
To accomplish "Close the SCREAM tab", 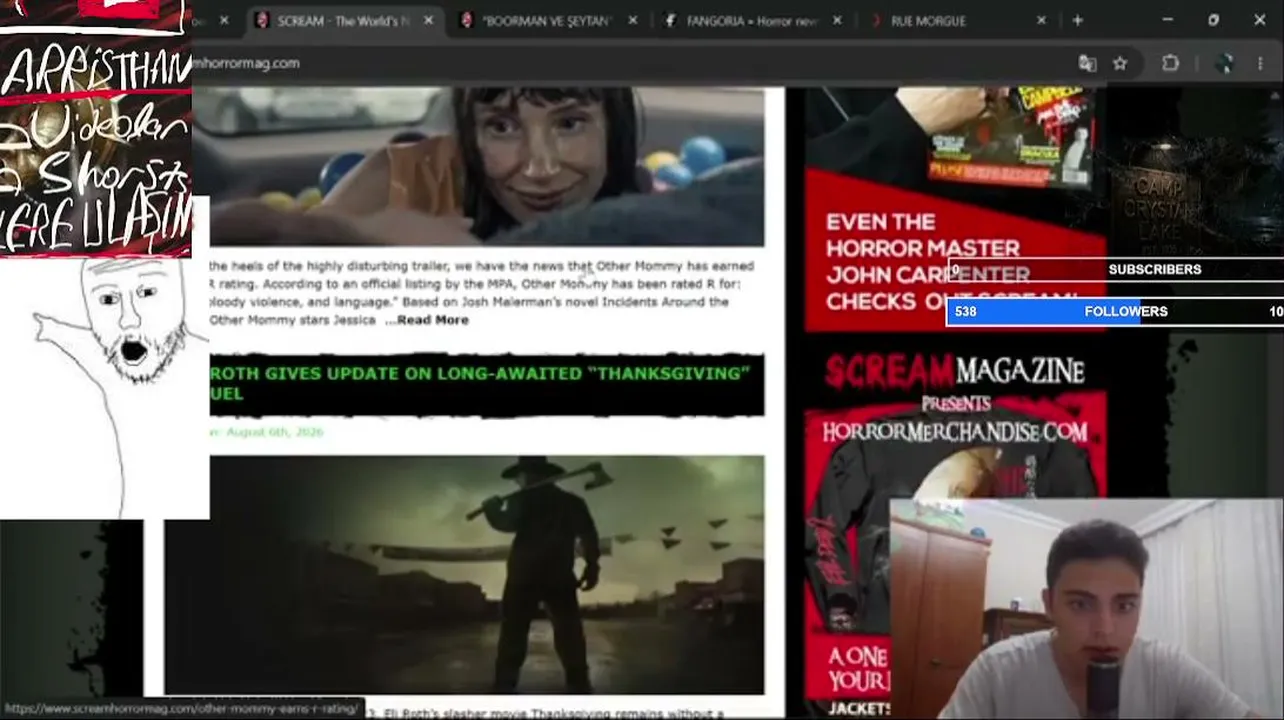I will (x=429, y=20).
